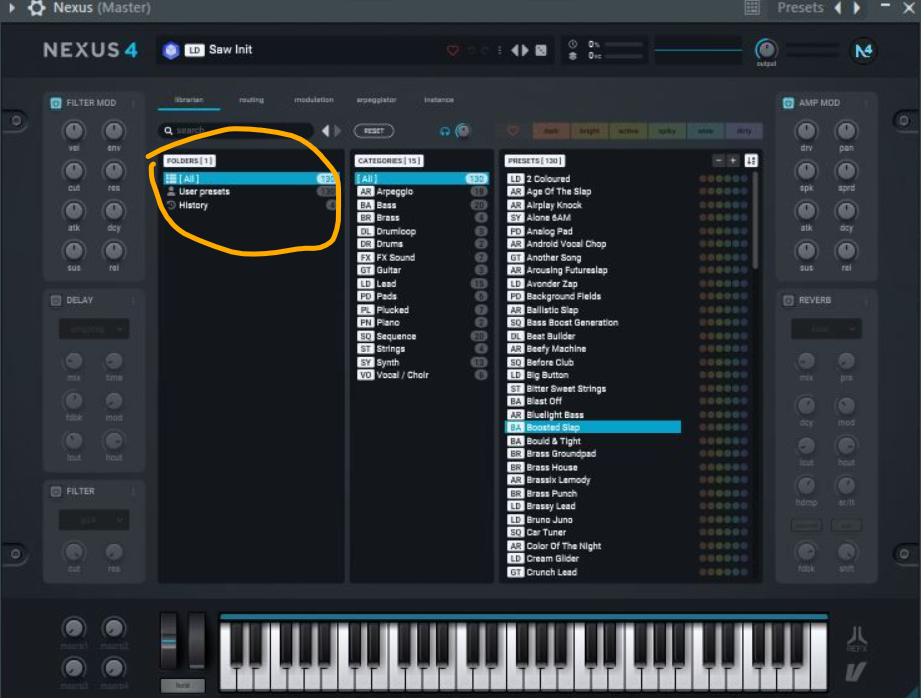Open the Delay type dropdown
The width and height of the screenshot is (921, 698).
pyautogui.click(x=94, y=329)
